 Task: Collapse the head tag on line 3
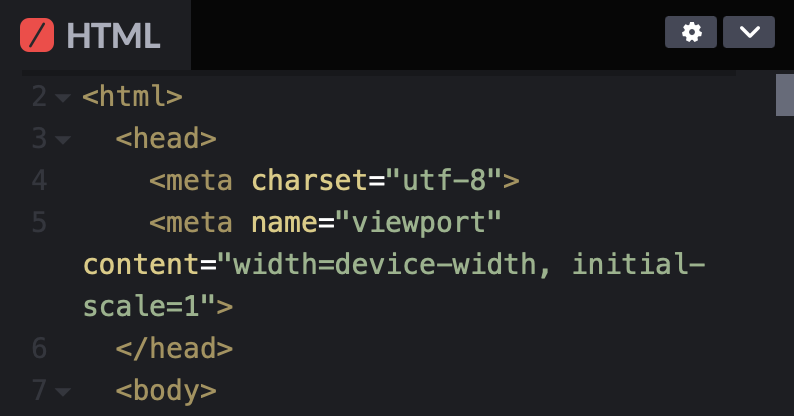[63, 139]
